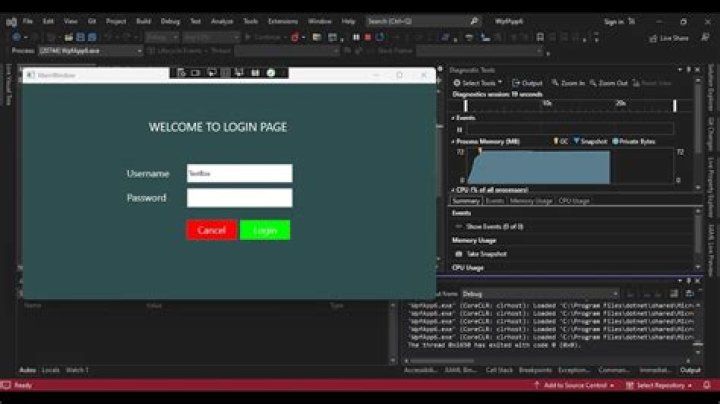Collapse the Process Memory graph section
The height and width of the screenshot is (404, 720).
coord(454,142)
